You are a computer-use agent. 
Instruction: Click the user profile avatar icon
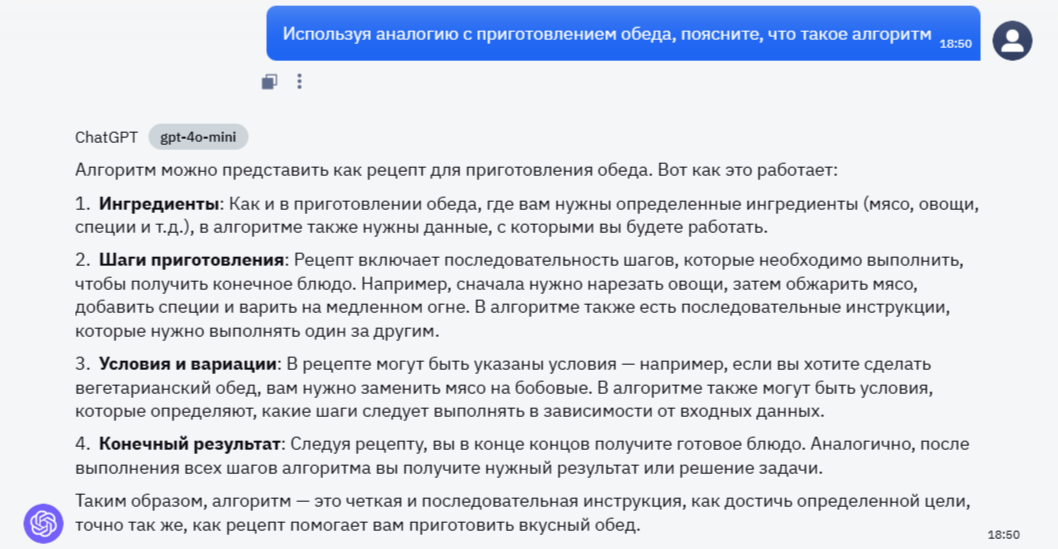(1012, 40)
